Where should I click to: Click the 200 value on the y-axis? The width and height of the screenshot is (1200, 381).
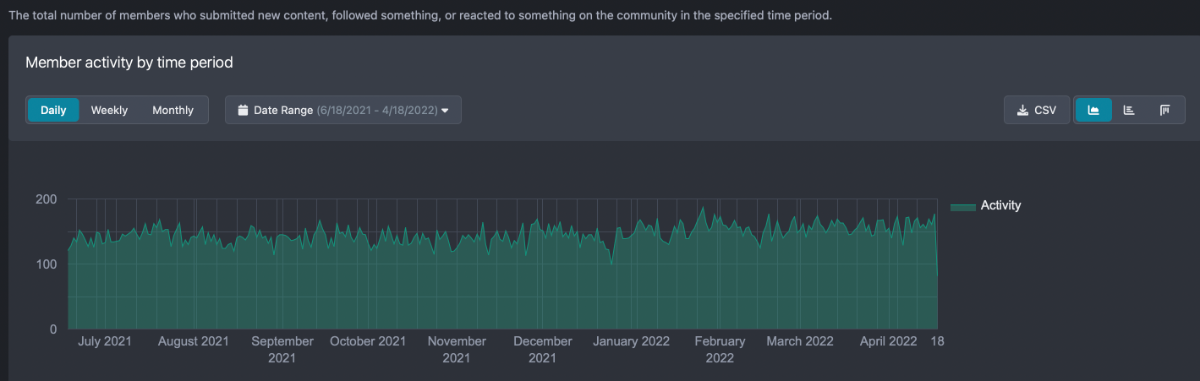[46, 200]
